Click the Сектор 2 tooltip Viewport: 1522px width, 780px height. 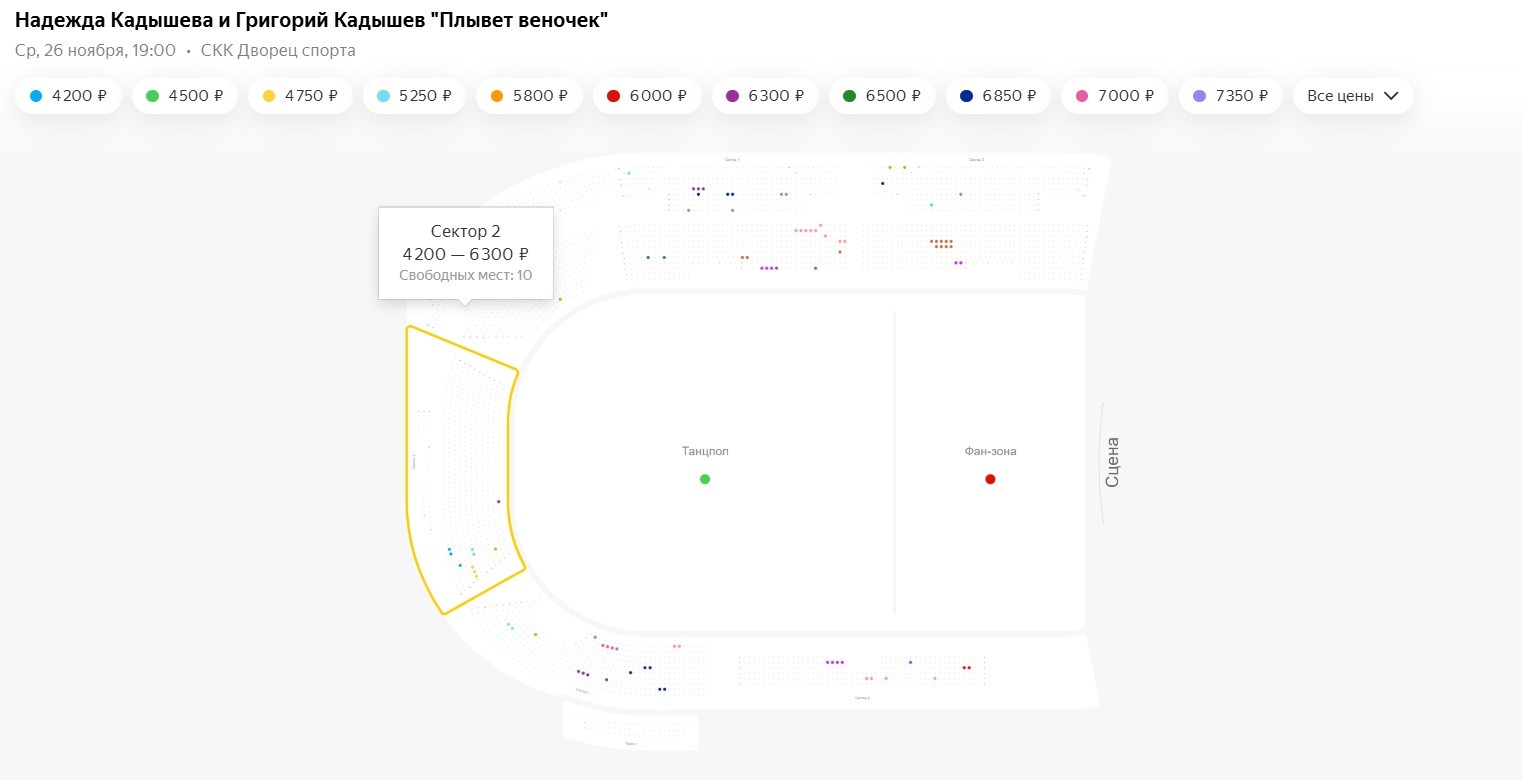(x=465, y=253)
